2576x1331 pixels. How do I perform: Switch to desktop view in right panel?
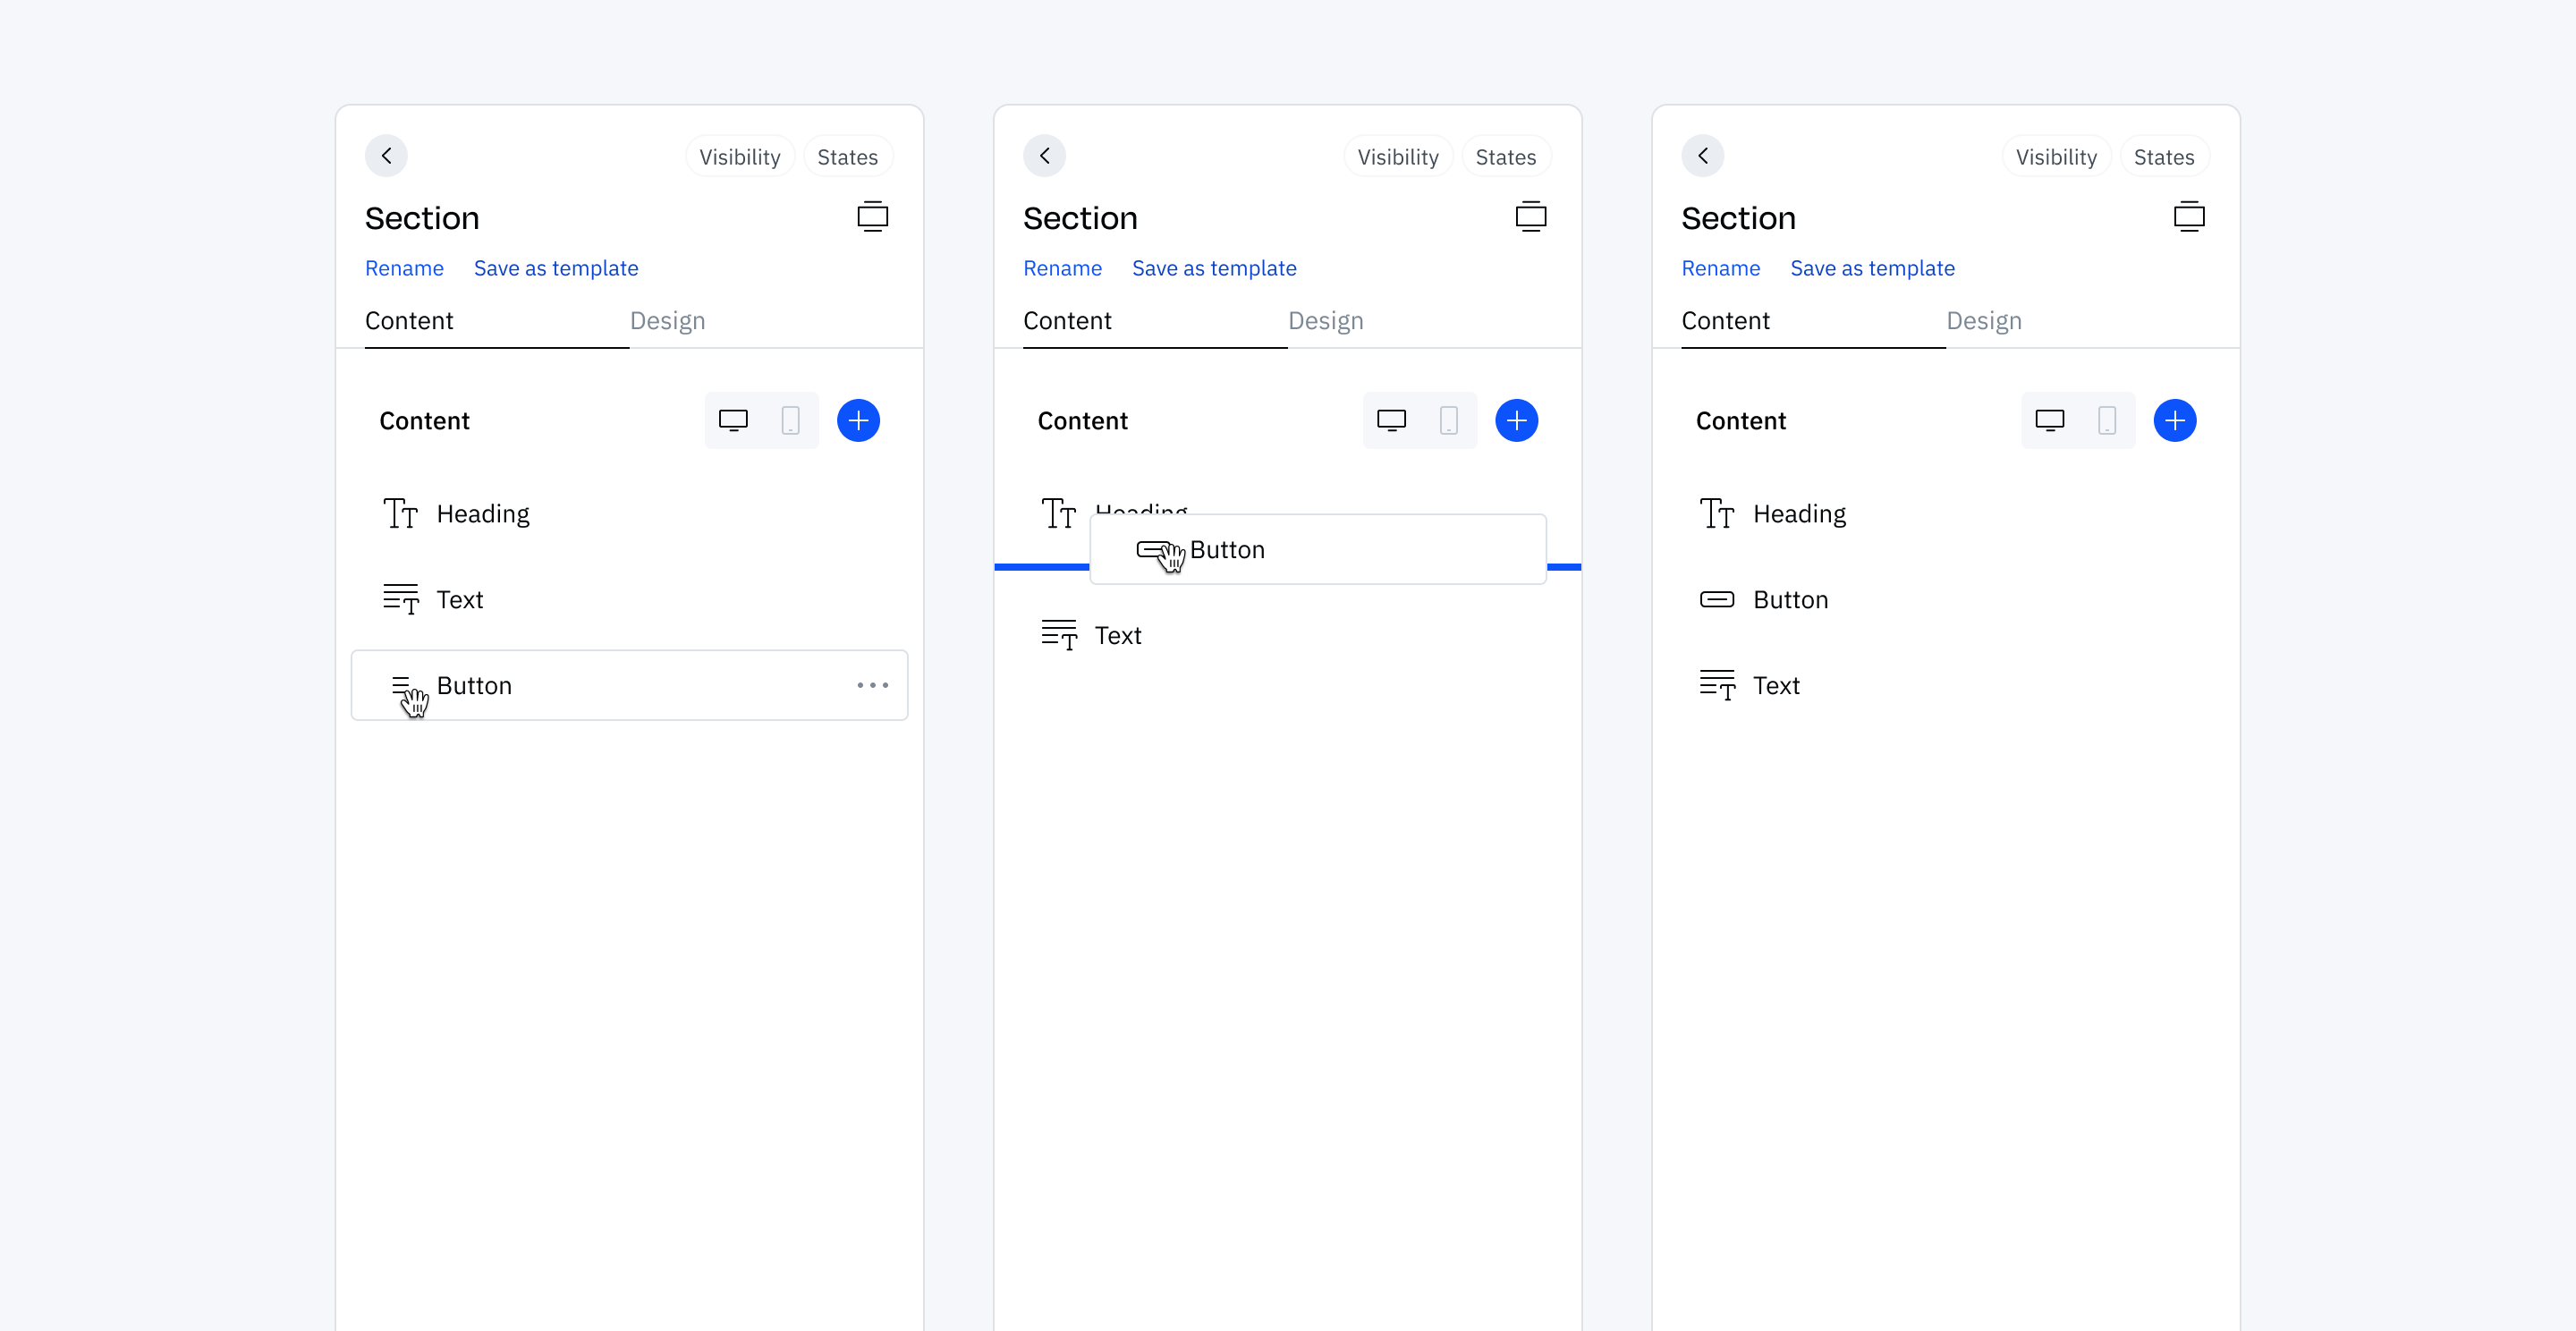[x=2049, y=421]
